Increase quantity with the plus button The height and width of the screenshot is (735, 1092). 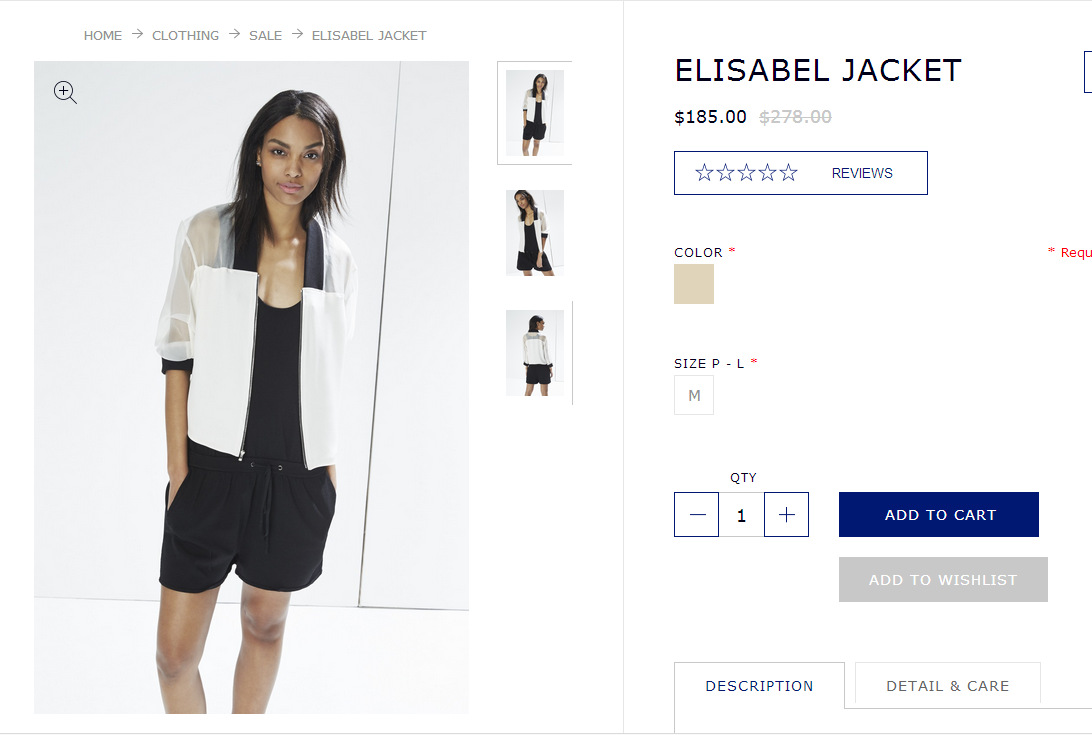coord(786,515)
